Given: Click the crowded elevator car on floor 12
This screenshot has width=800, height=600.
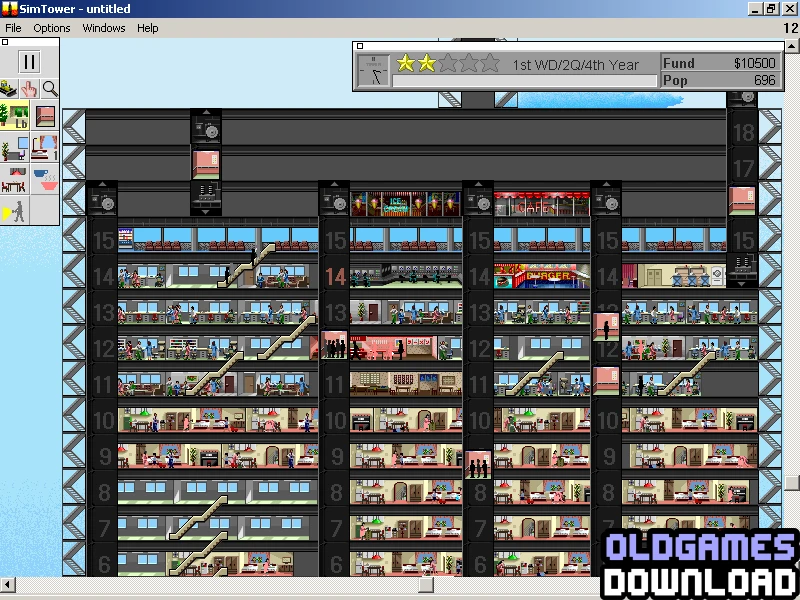Looking at the screenshot, I should click(334, 344).
